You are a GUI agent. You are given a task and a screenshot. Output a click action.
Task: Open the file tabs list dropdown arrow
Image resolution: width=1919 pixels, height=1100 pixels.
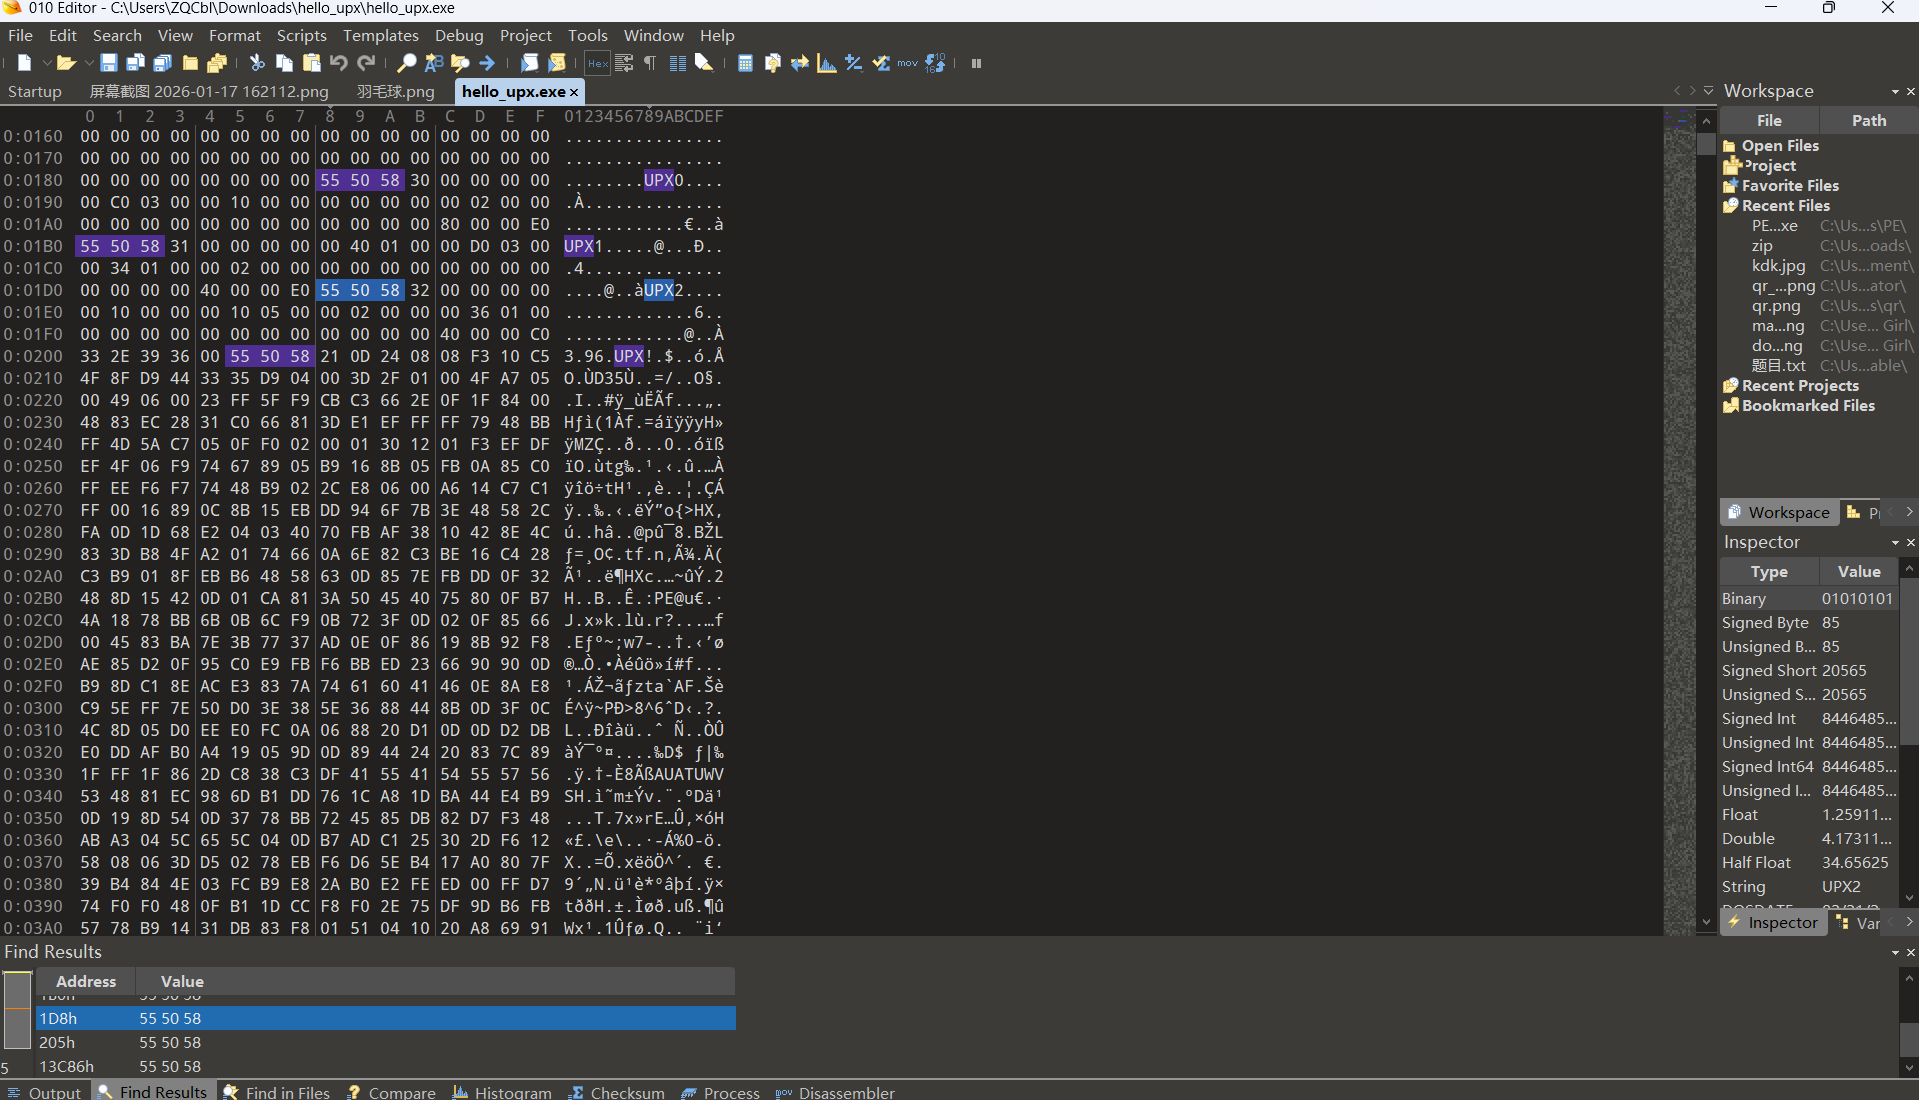pyautogui.click(x=1709, y=91)
